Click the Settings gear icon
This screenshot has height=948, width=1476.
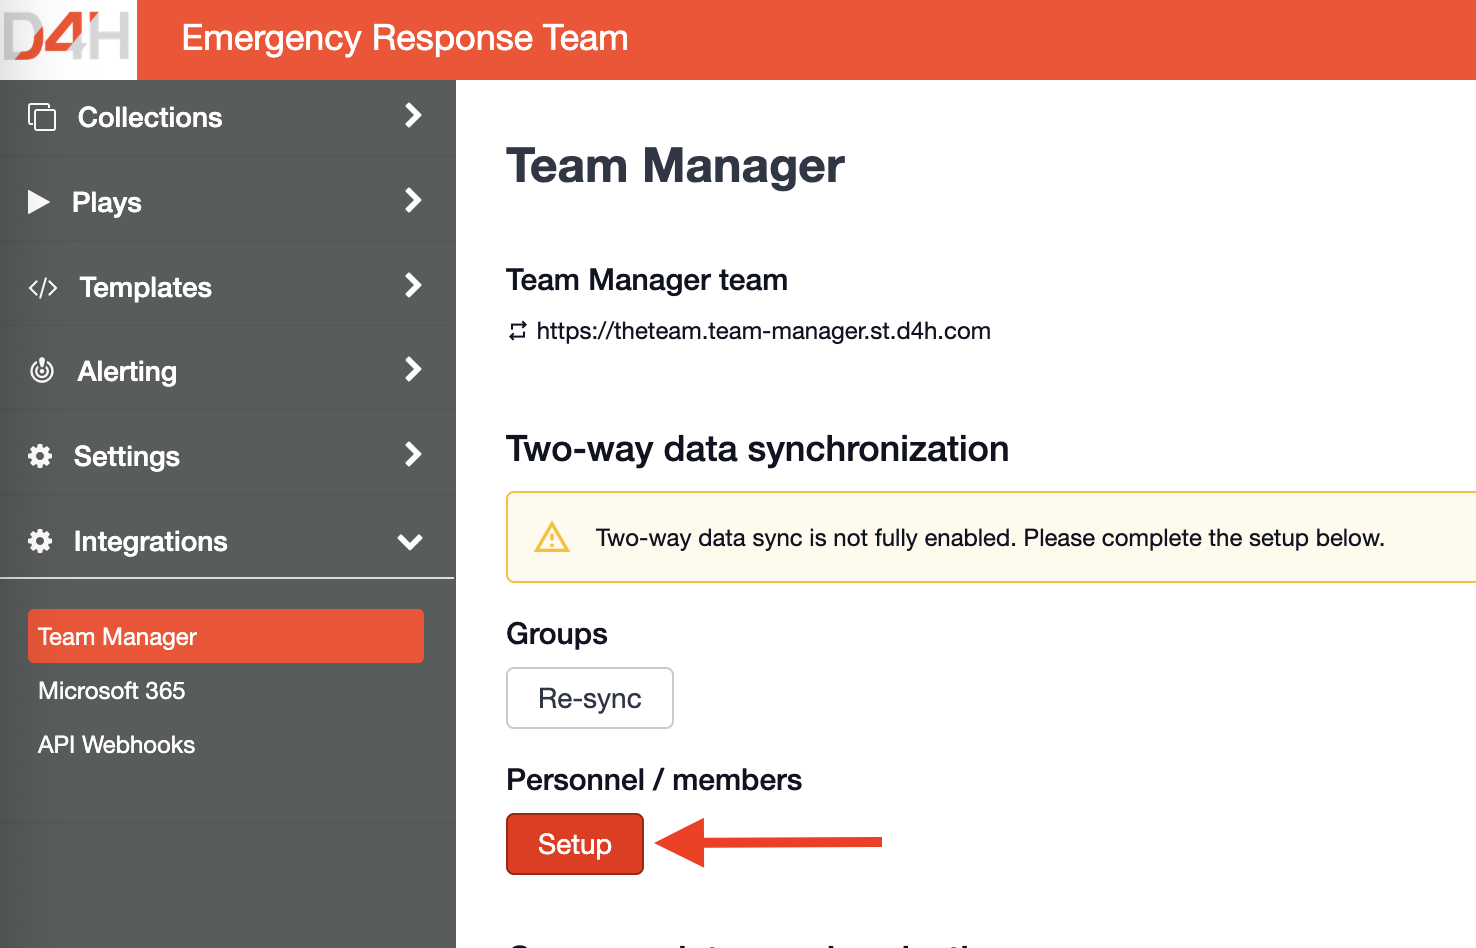coord(40,456)
